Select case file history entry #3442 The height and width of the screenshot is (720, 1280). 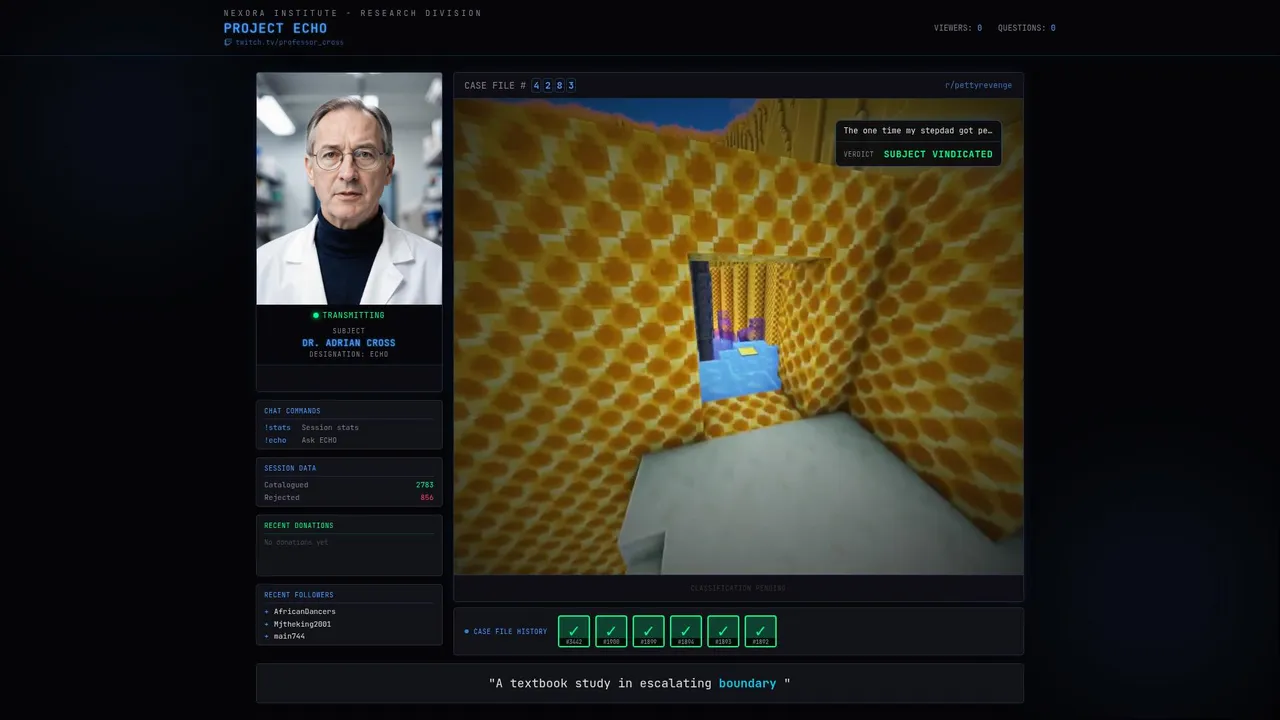pos(574,631)
